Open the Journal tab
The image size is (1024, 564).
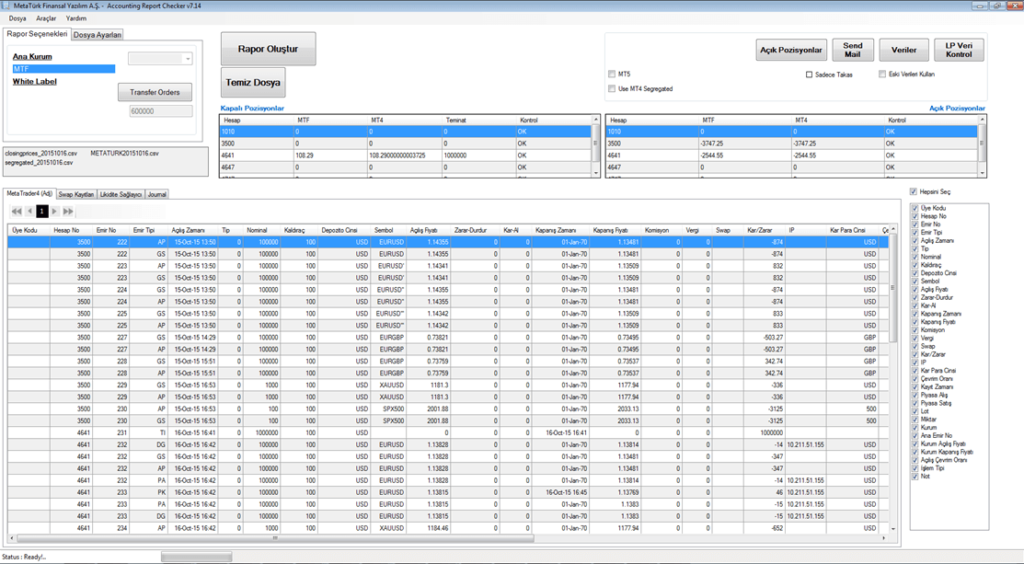tap(157, 195)
